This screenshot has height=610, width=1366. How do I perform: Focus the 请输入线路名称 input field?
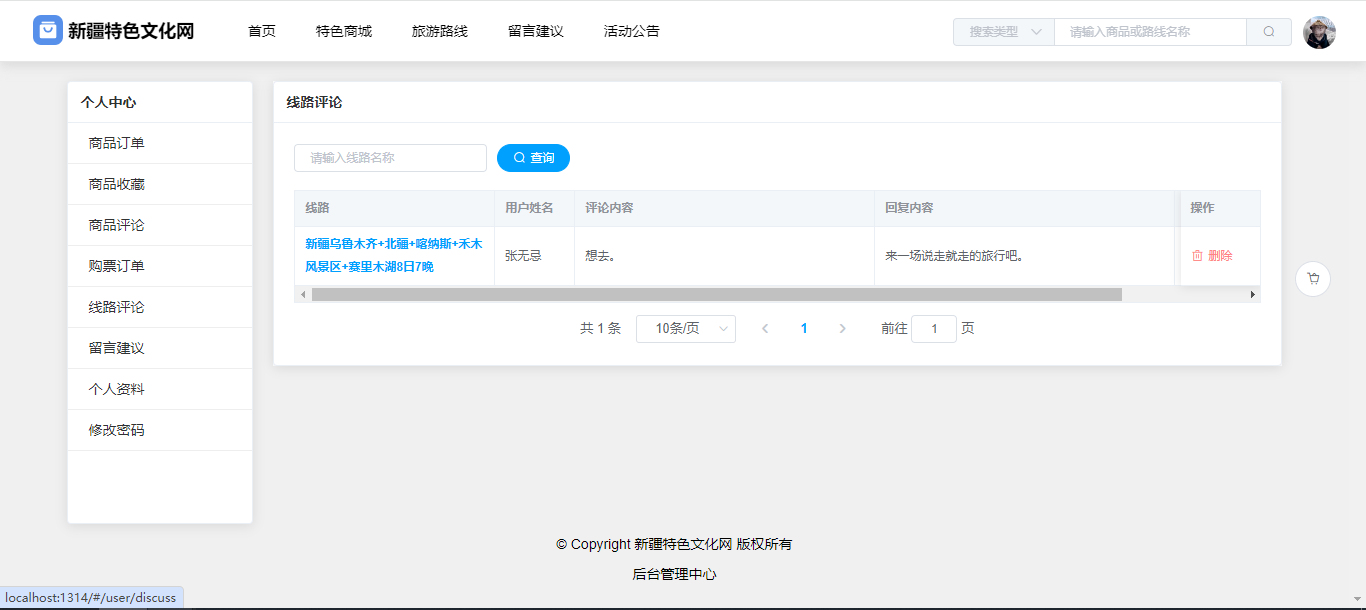click(x=390, y=158)
